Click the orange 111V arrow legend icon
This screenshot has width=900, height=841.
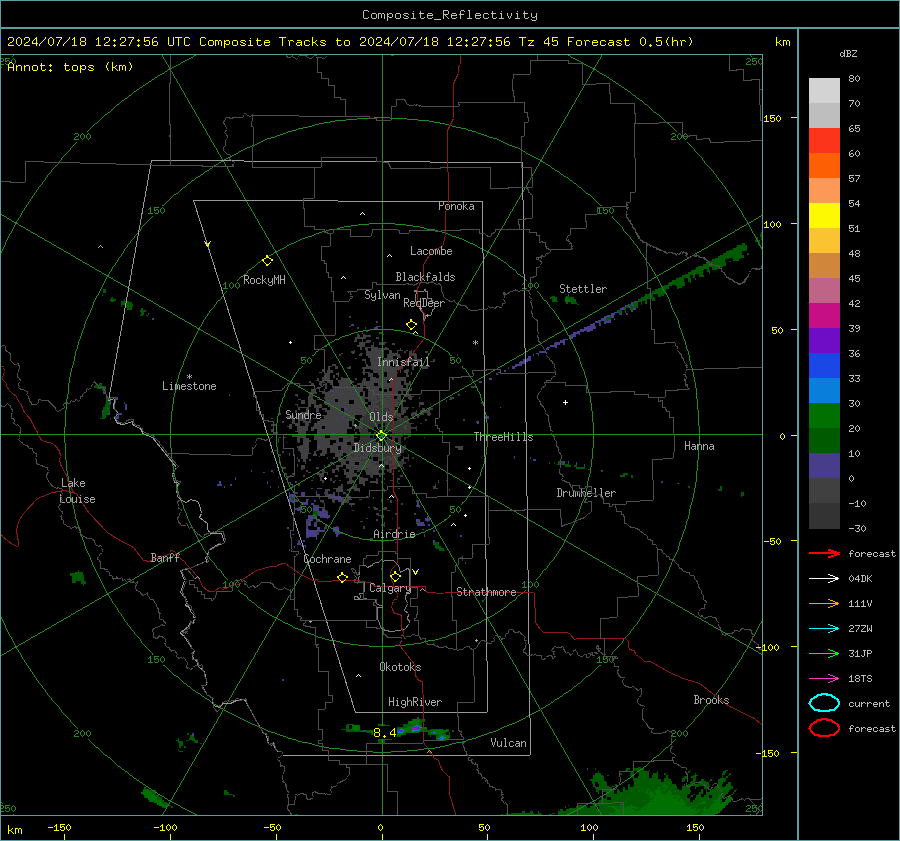pyautogui.click(x=824, y=603)
